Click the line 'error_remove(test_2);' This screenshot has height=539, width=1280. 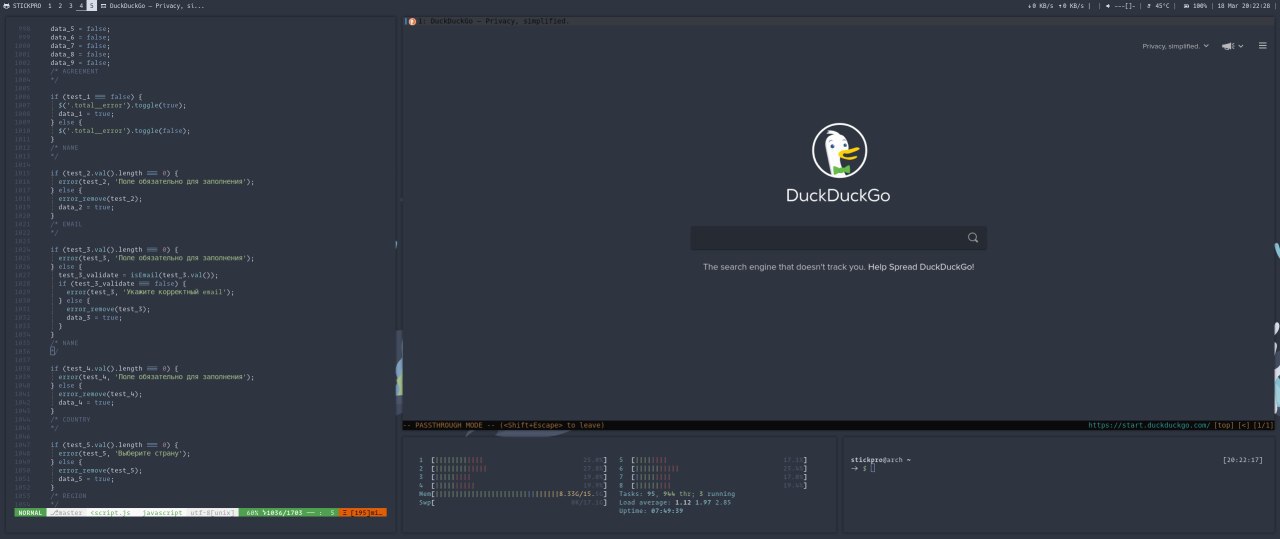pyautogui.click(x=100, y=198)
